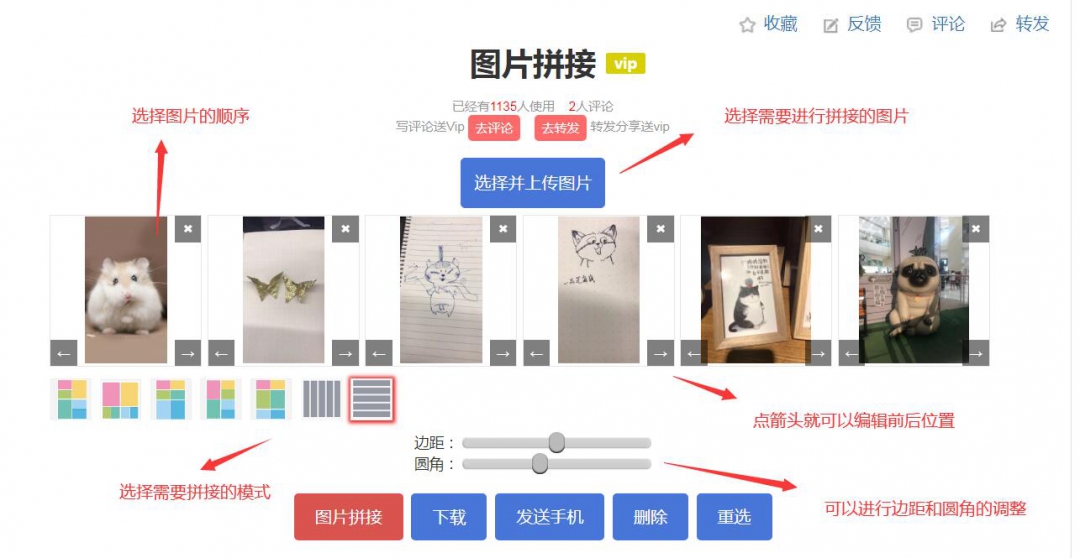The image size is (1080, 558).
Task: Shift the framed cat photo right
Action: [x=818, y=353]
